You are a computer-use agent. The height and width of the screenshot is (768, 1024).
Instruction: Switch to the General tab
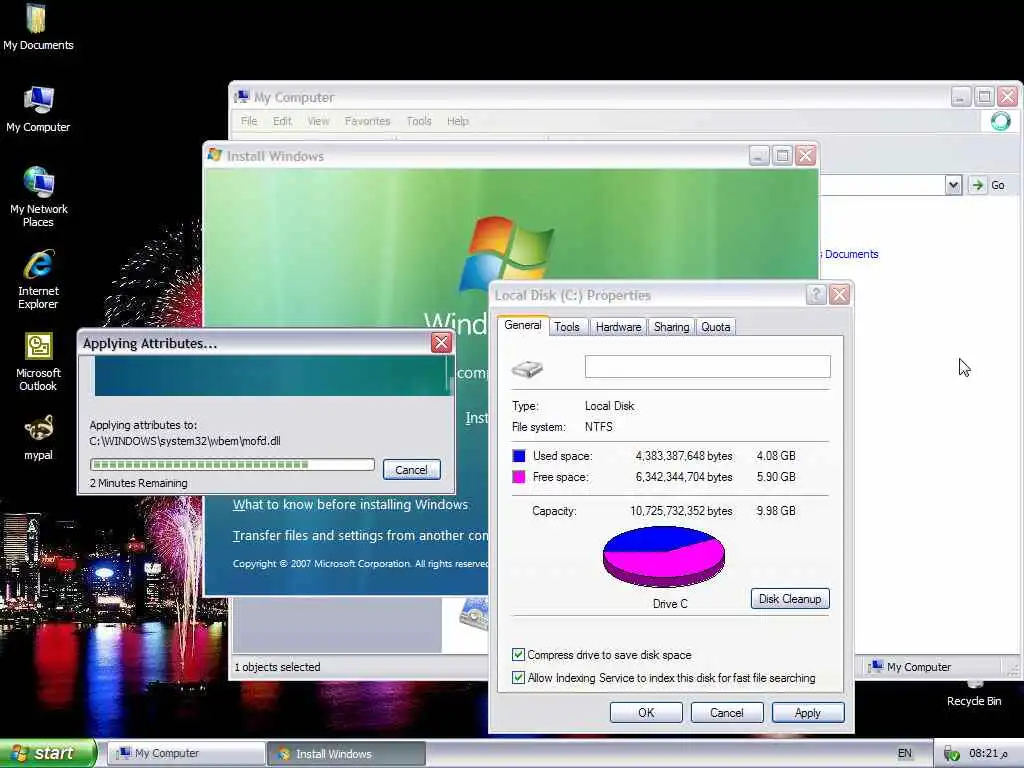(522, 325)
